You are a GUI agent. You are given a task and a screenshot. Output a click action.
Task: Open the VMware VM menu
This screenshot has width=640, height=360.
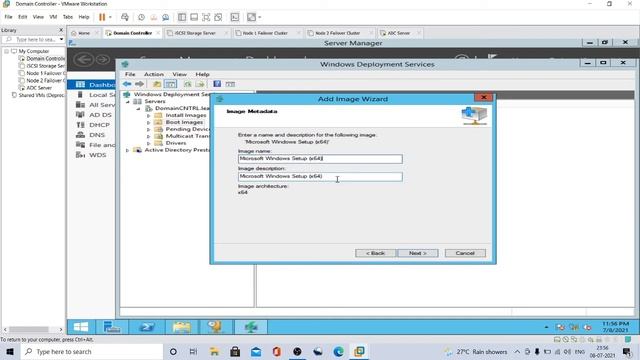tap(53, 17)
